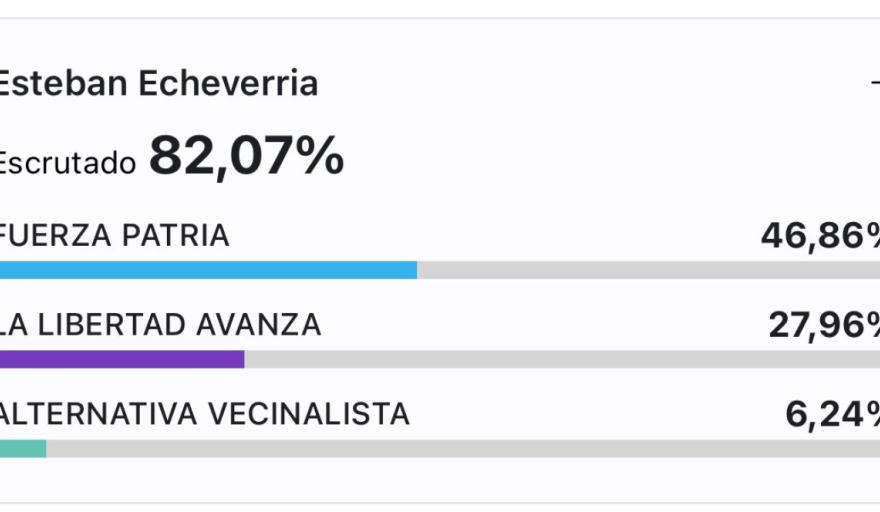Screen dimensions: 880x512
Task: Click the gray unfilled part of Alternativa Vecinalista bar
Action: point(460,448)
